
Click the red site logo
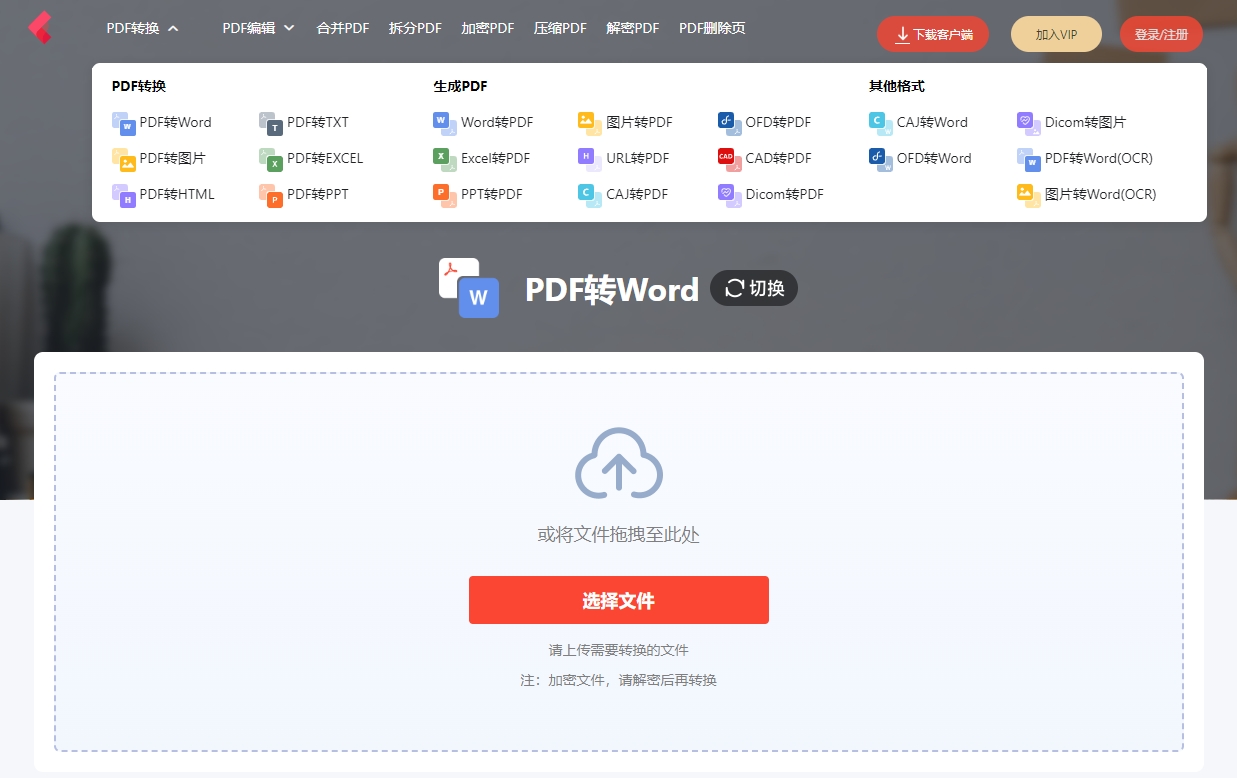[x=40, y=27]
